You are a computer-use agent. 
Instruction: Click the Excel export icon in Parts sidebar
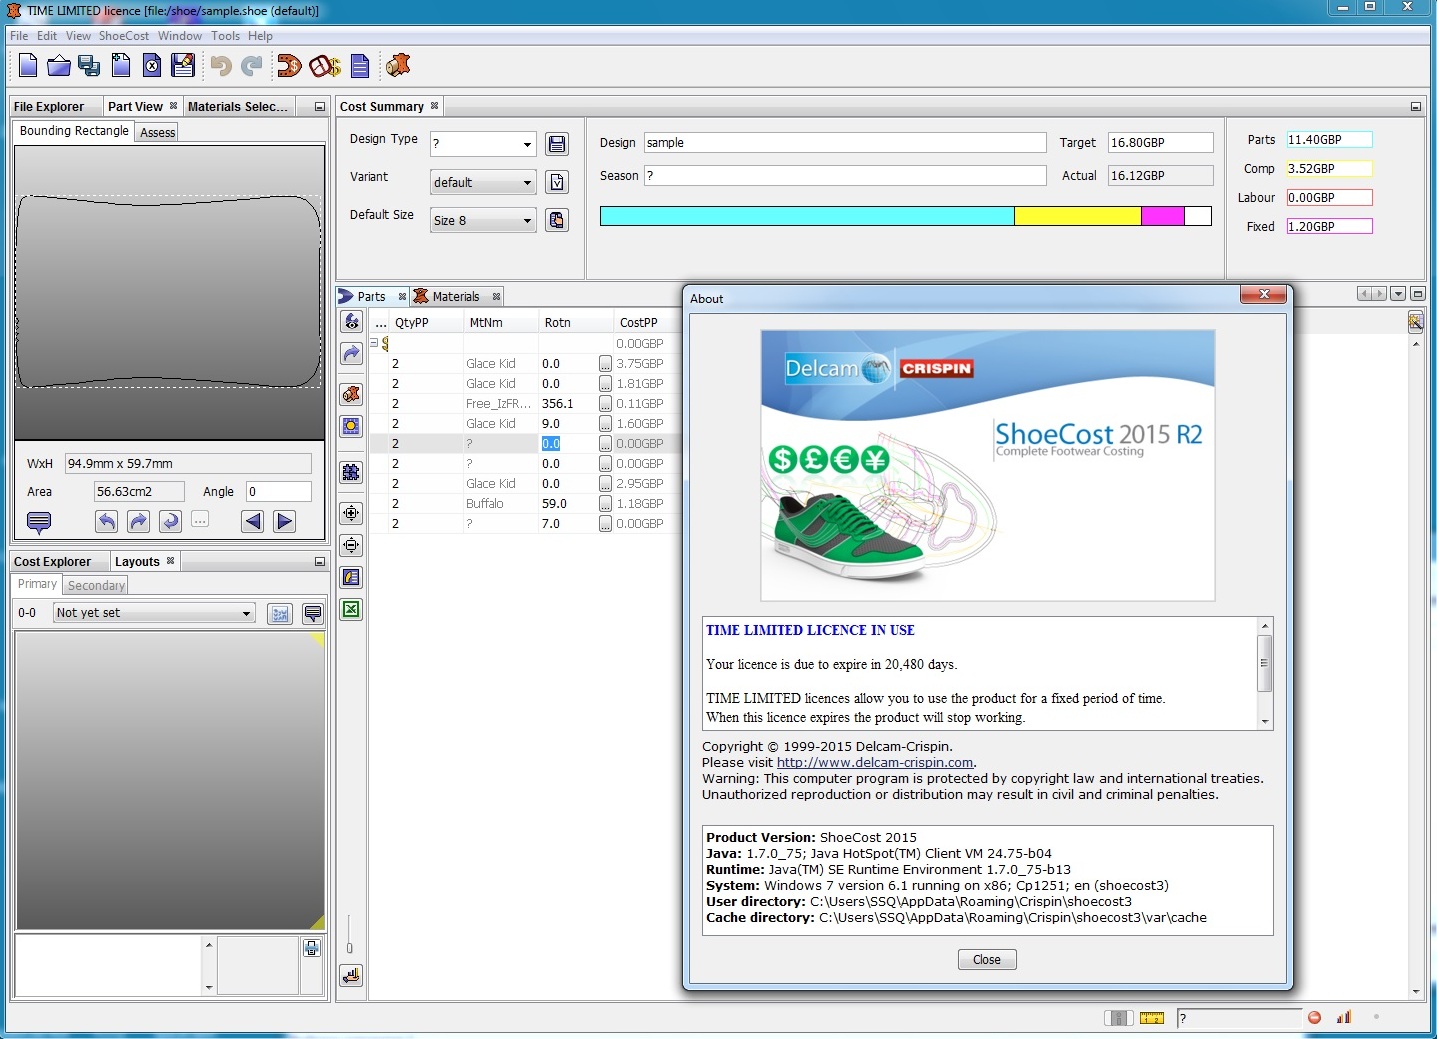tap(351, 609)
